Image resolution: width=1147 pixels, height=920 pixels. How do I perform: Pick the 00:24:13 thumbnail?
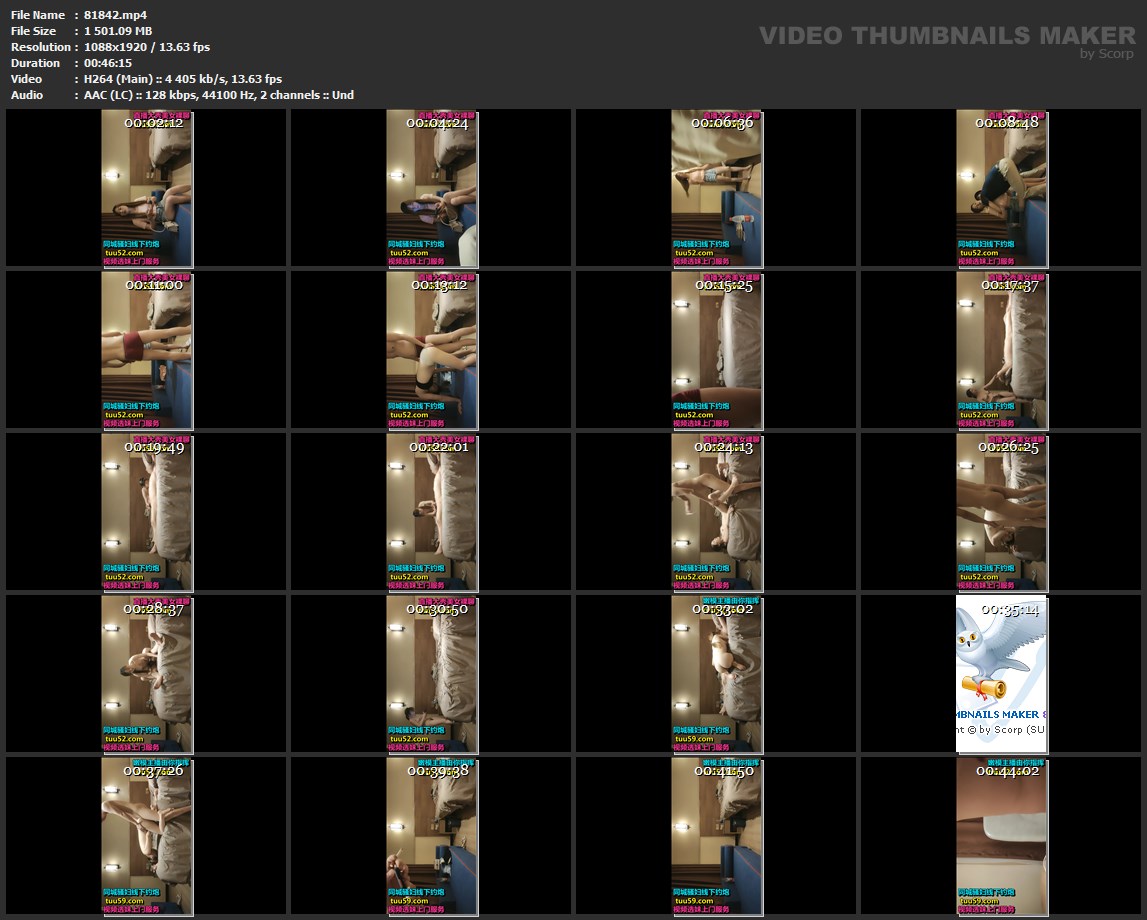pyautogui.click(x=716, y=512)
